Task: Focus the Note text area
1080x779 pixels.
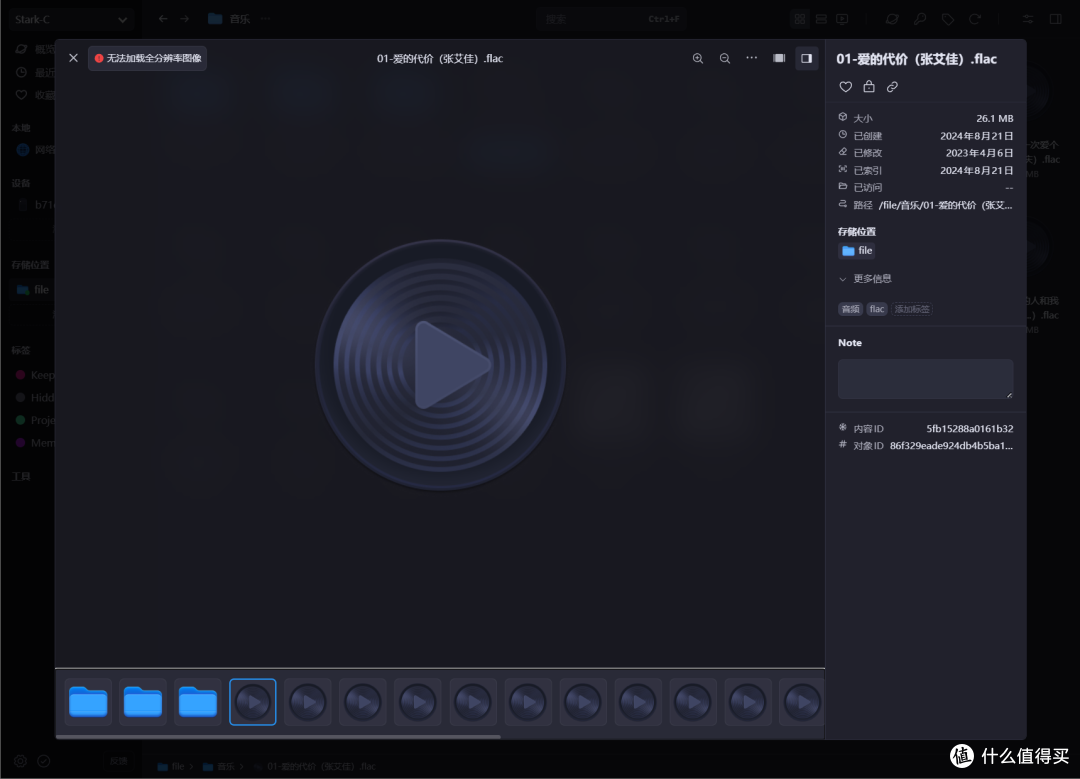Action: (x=925, y=379)
